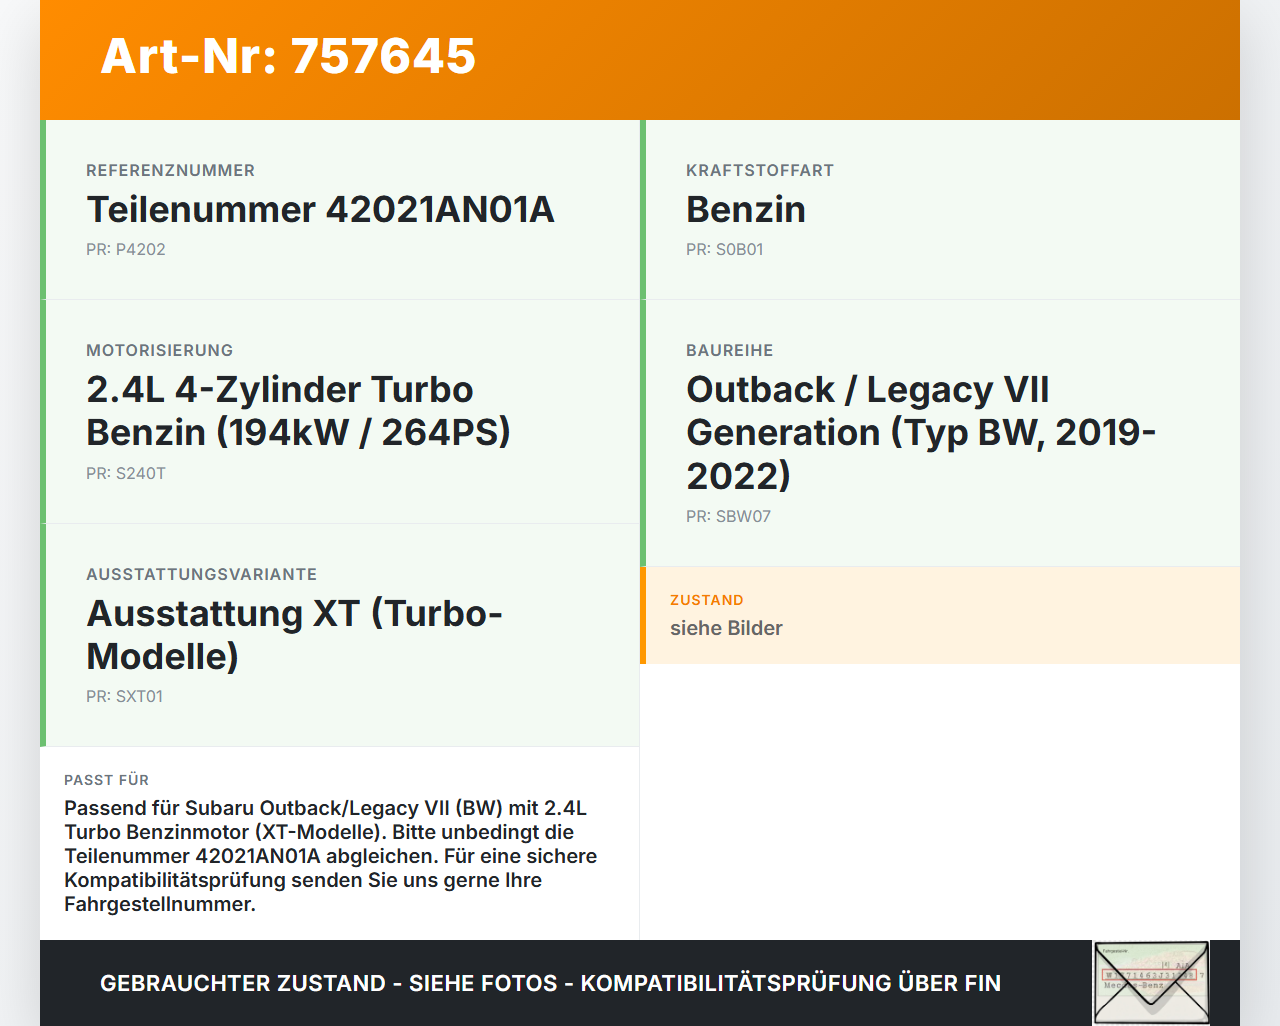Select the Teilenummer 42021AN01A text
Screen dimensions: 1280x1026
320,209
